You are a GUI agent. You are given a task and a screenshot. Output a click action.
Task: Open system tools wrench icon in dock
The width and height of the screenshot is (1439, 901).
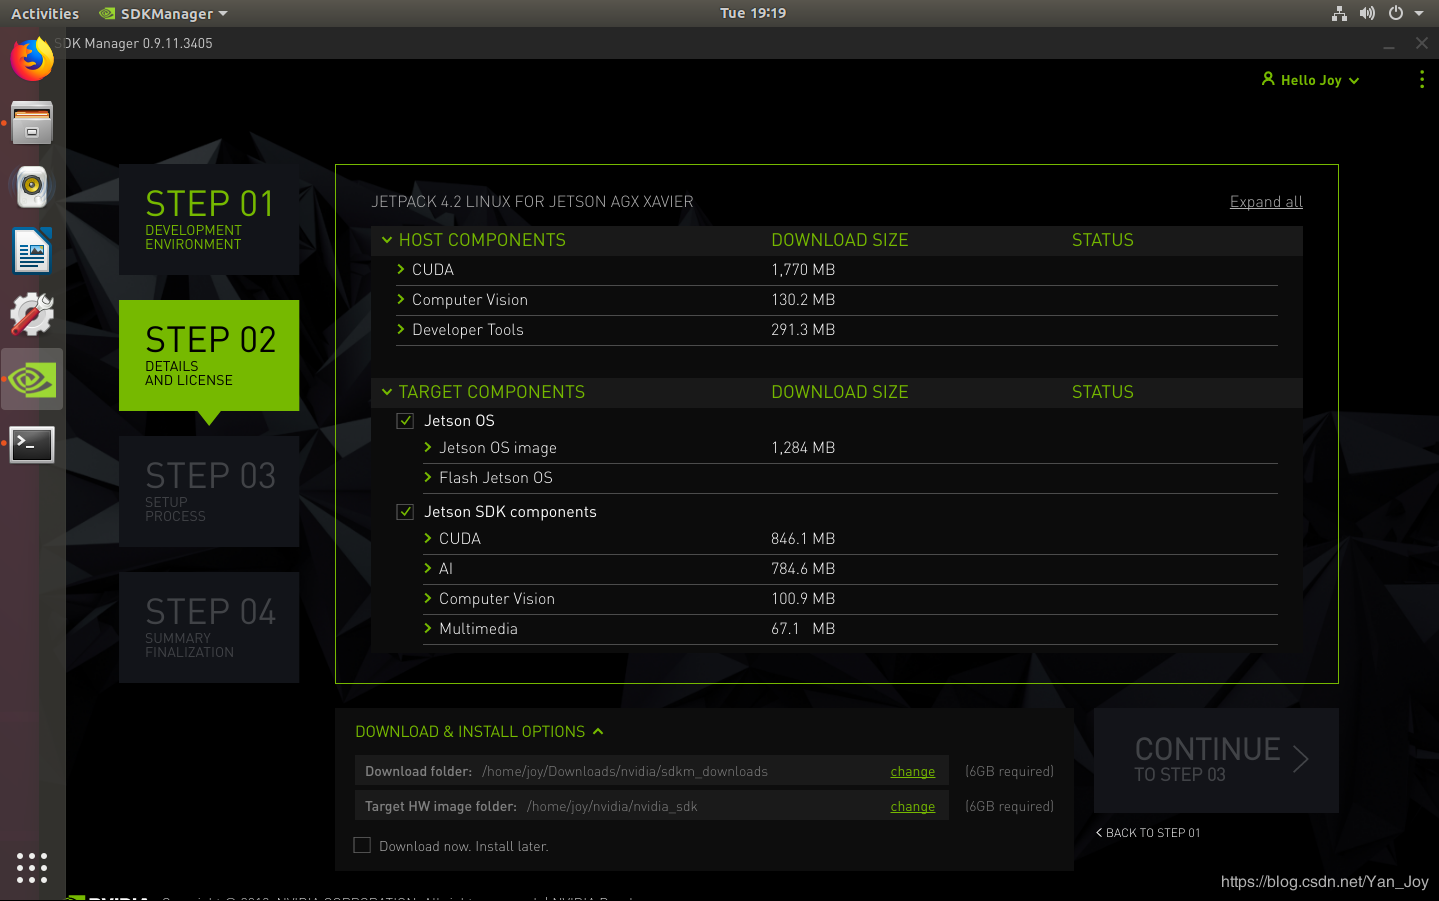(x=32, y=315)
